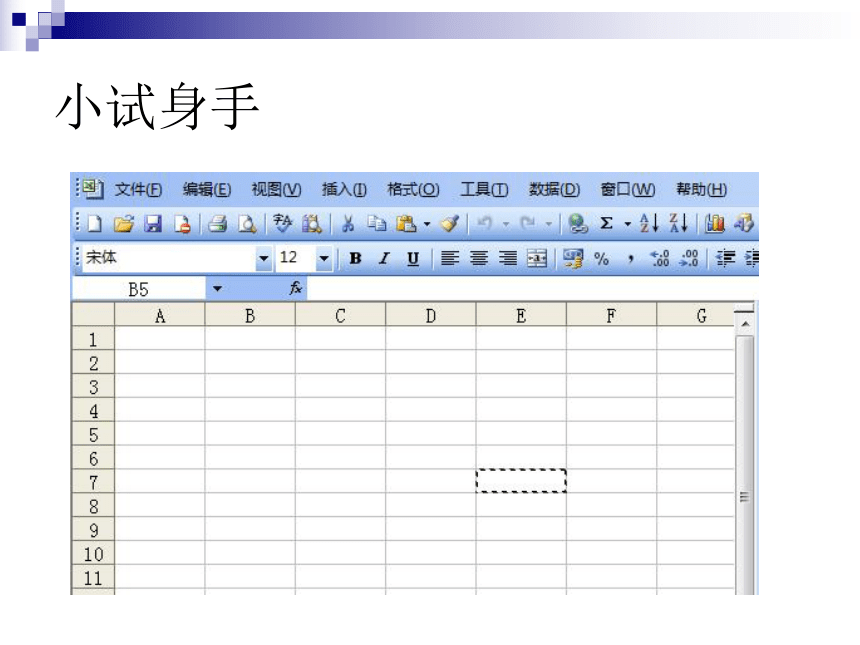Select row 5 header

(x=93, y=434)
